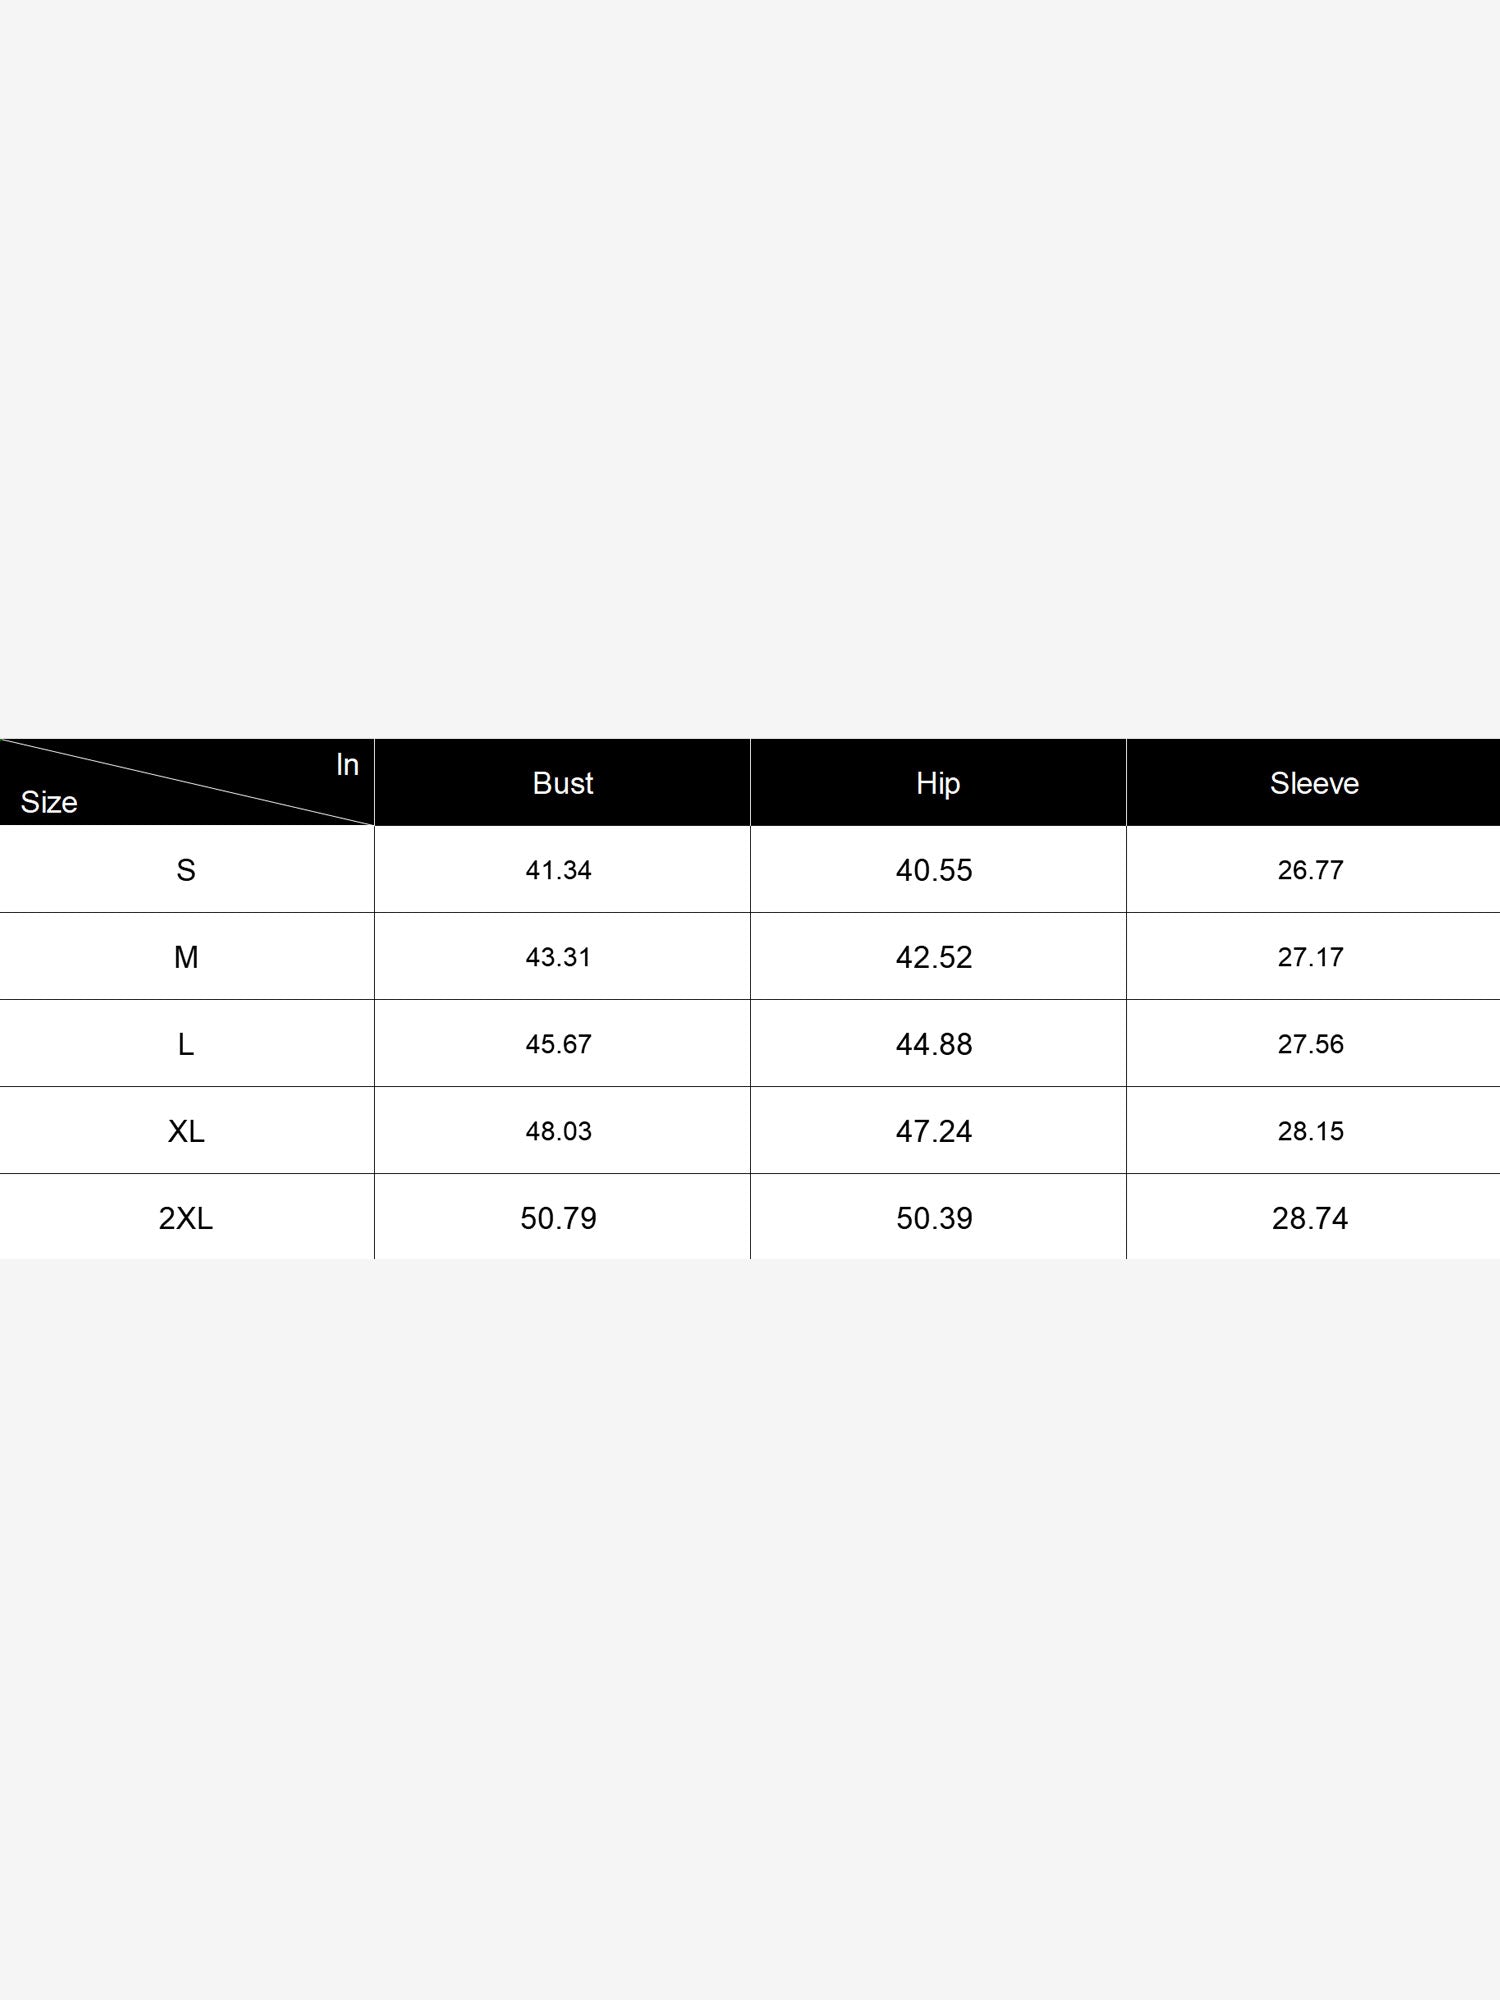Image resolution: width=1500 pixels, height=2000 pixels.
Task: Select the Size label in header corner
Action: tap(49, 802)
